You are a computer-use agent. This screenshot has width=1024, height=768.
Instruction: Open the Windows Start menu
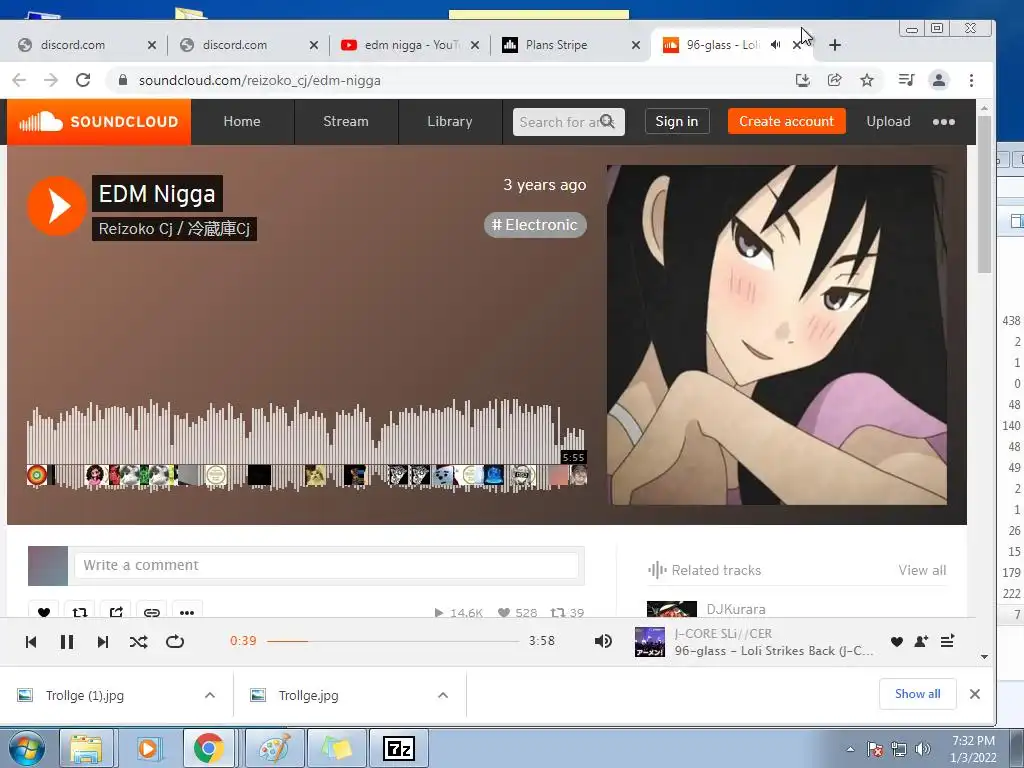coord(26,748)
